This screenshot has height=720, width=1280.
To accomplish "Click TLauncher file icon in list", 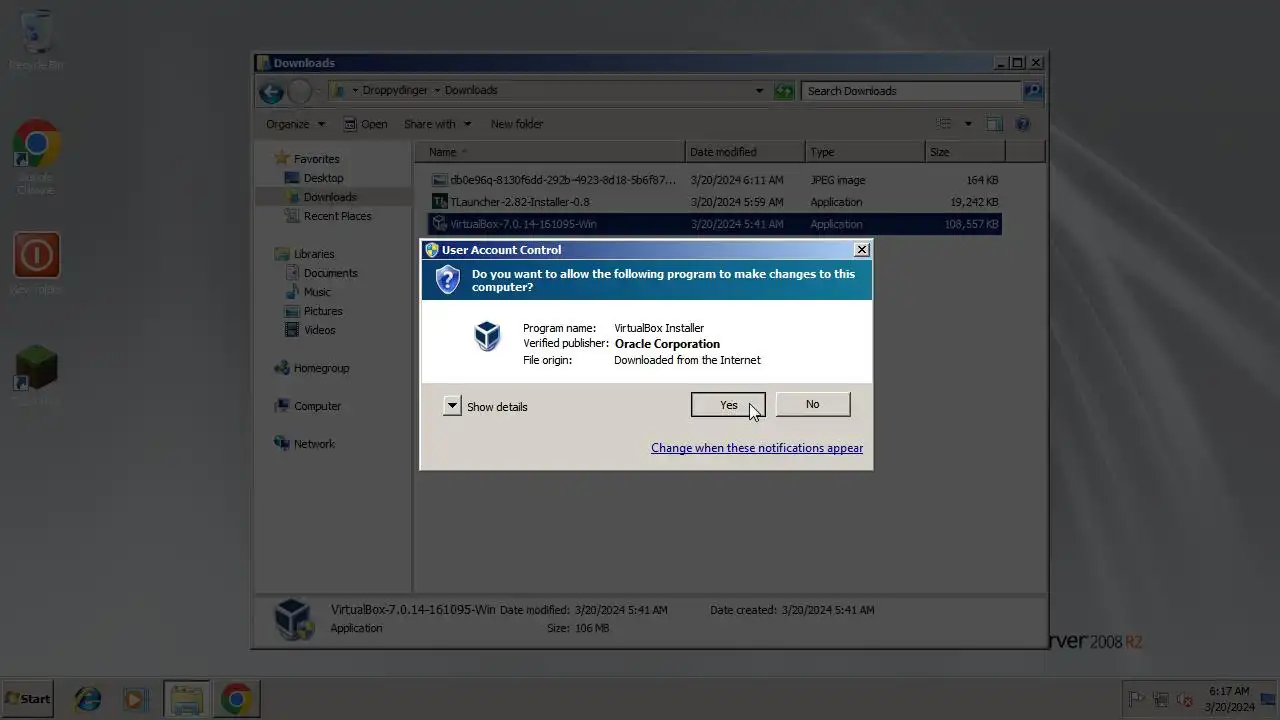I will (439, 202).
